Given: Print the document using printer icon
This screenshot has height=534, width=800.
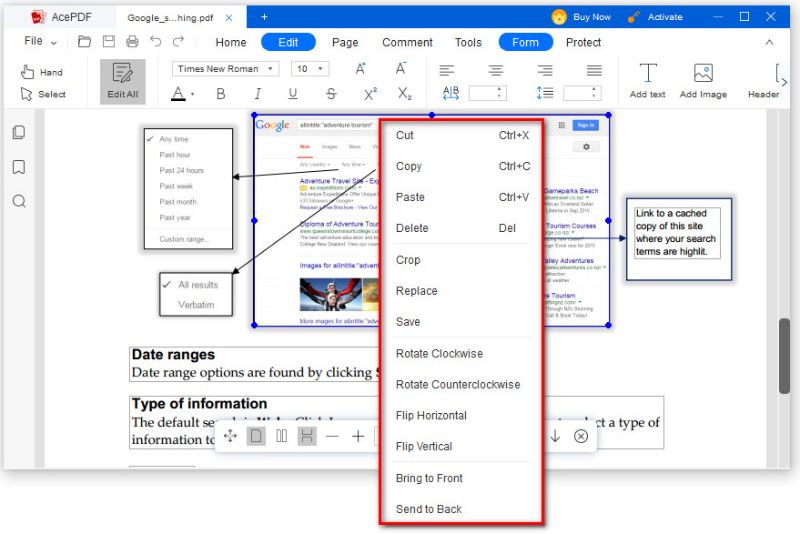Looking at the screenshot, I should coord(132,41).
